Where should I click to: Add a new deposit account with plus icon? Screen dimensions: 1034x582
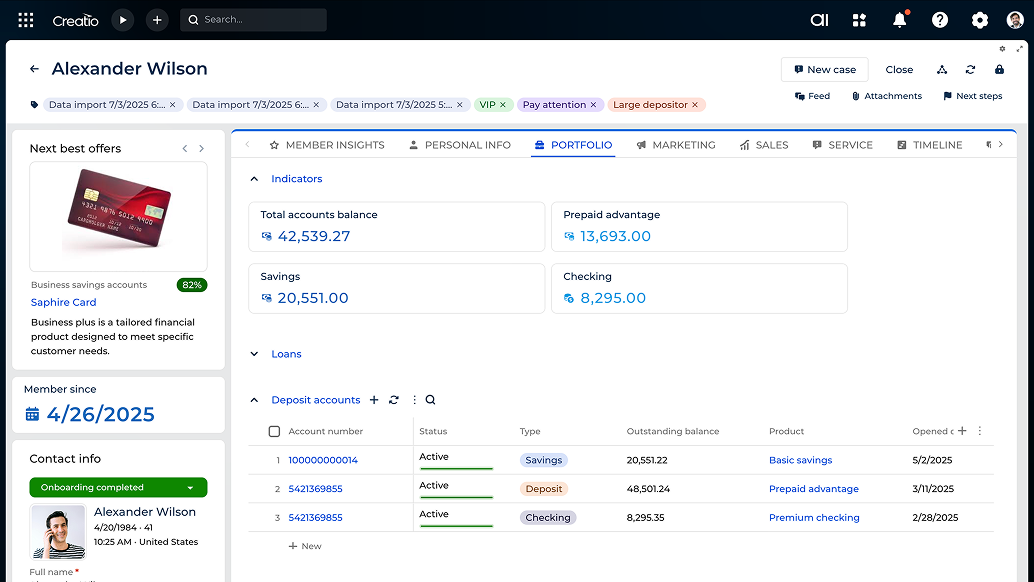[x=374, y=400]
